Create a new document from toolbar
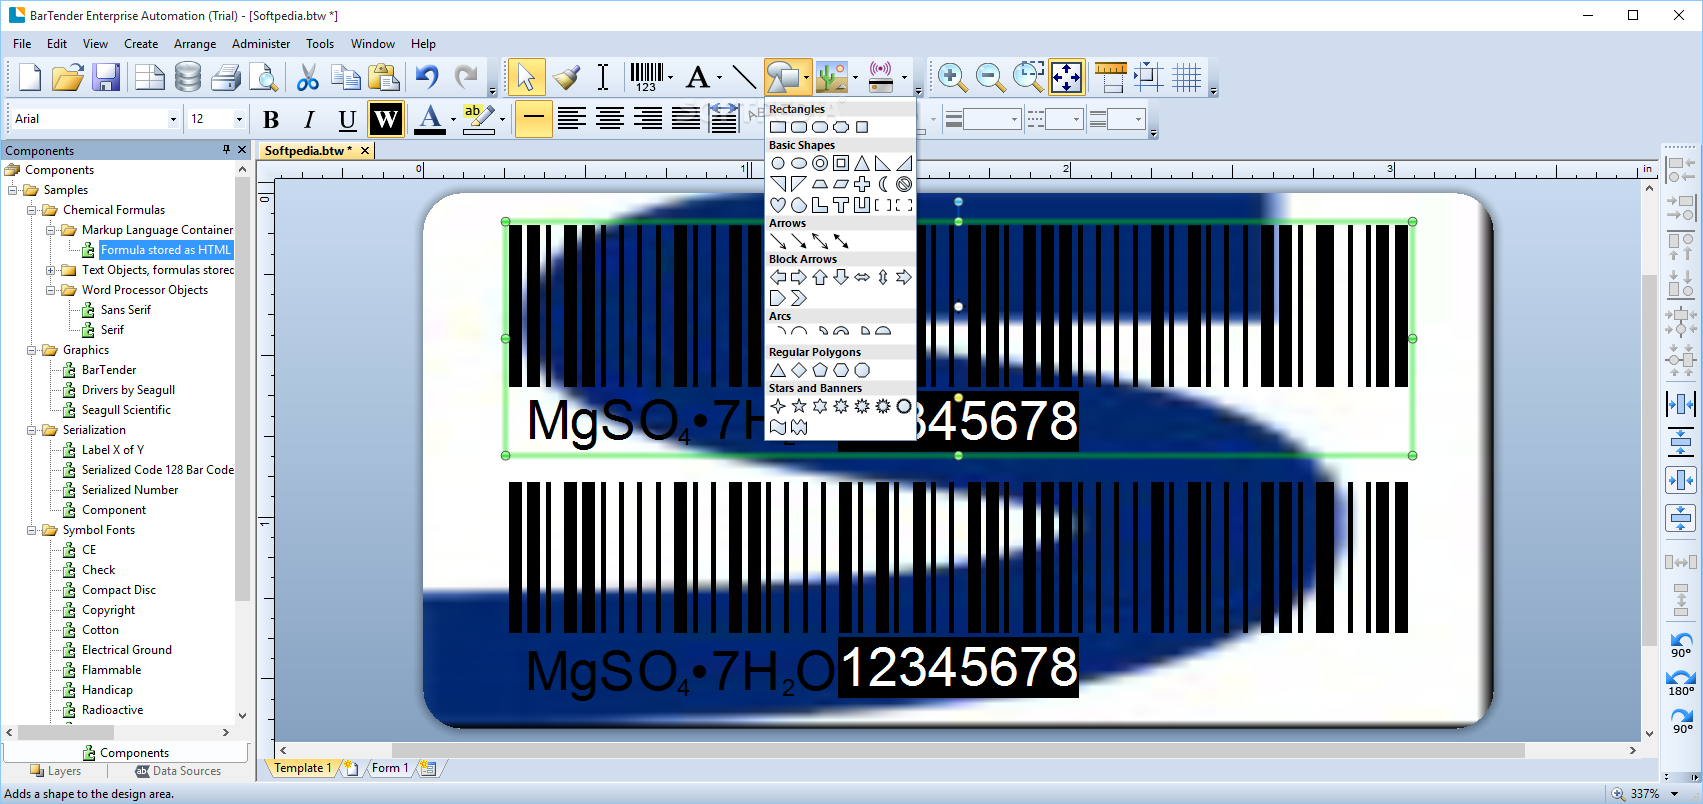The height and width of the screenshot is (804, 1703). [30, 77]
